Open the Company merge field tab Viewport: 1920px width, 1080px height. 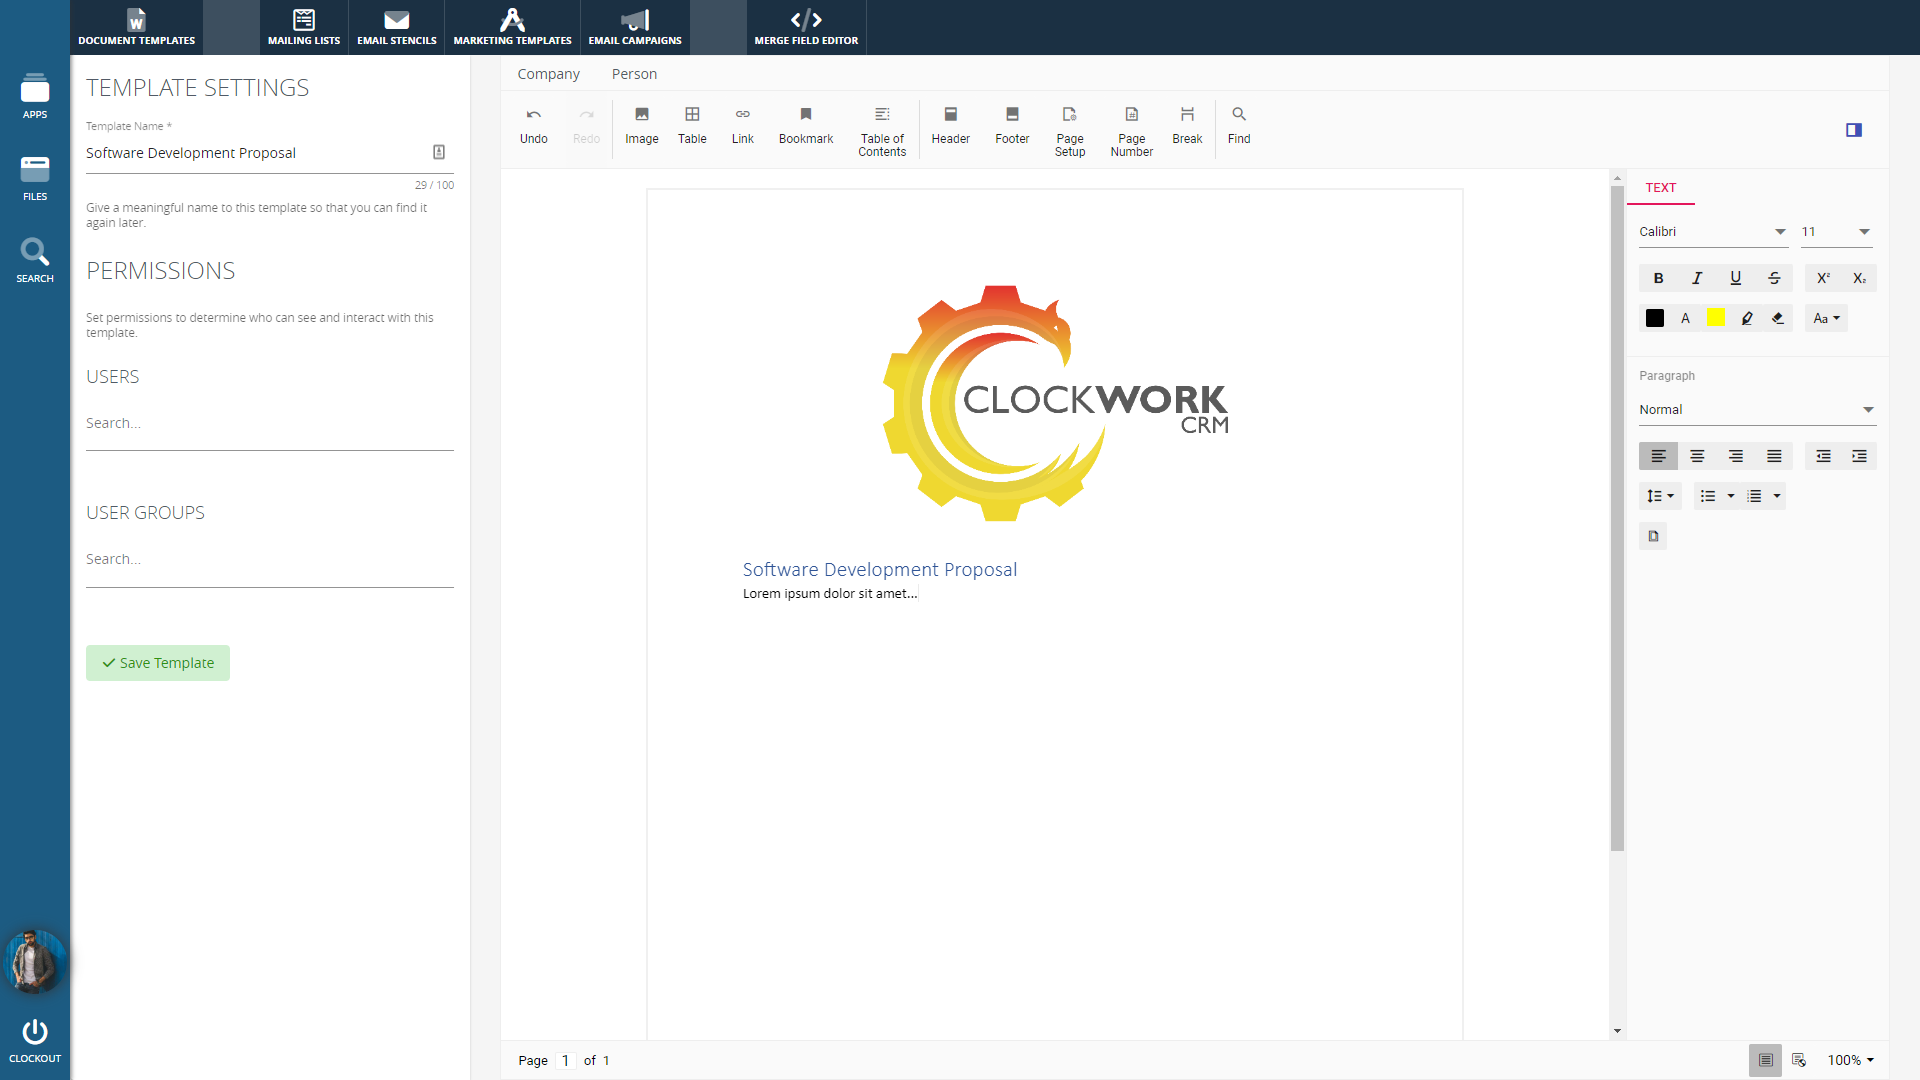click(548, 74)
